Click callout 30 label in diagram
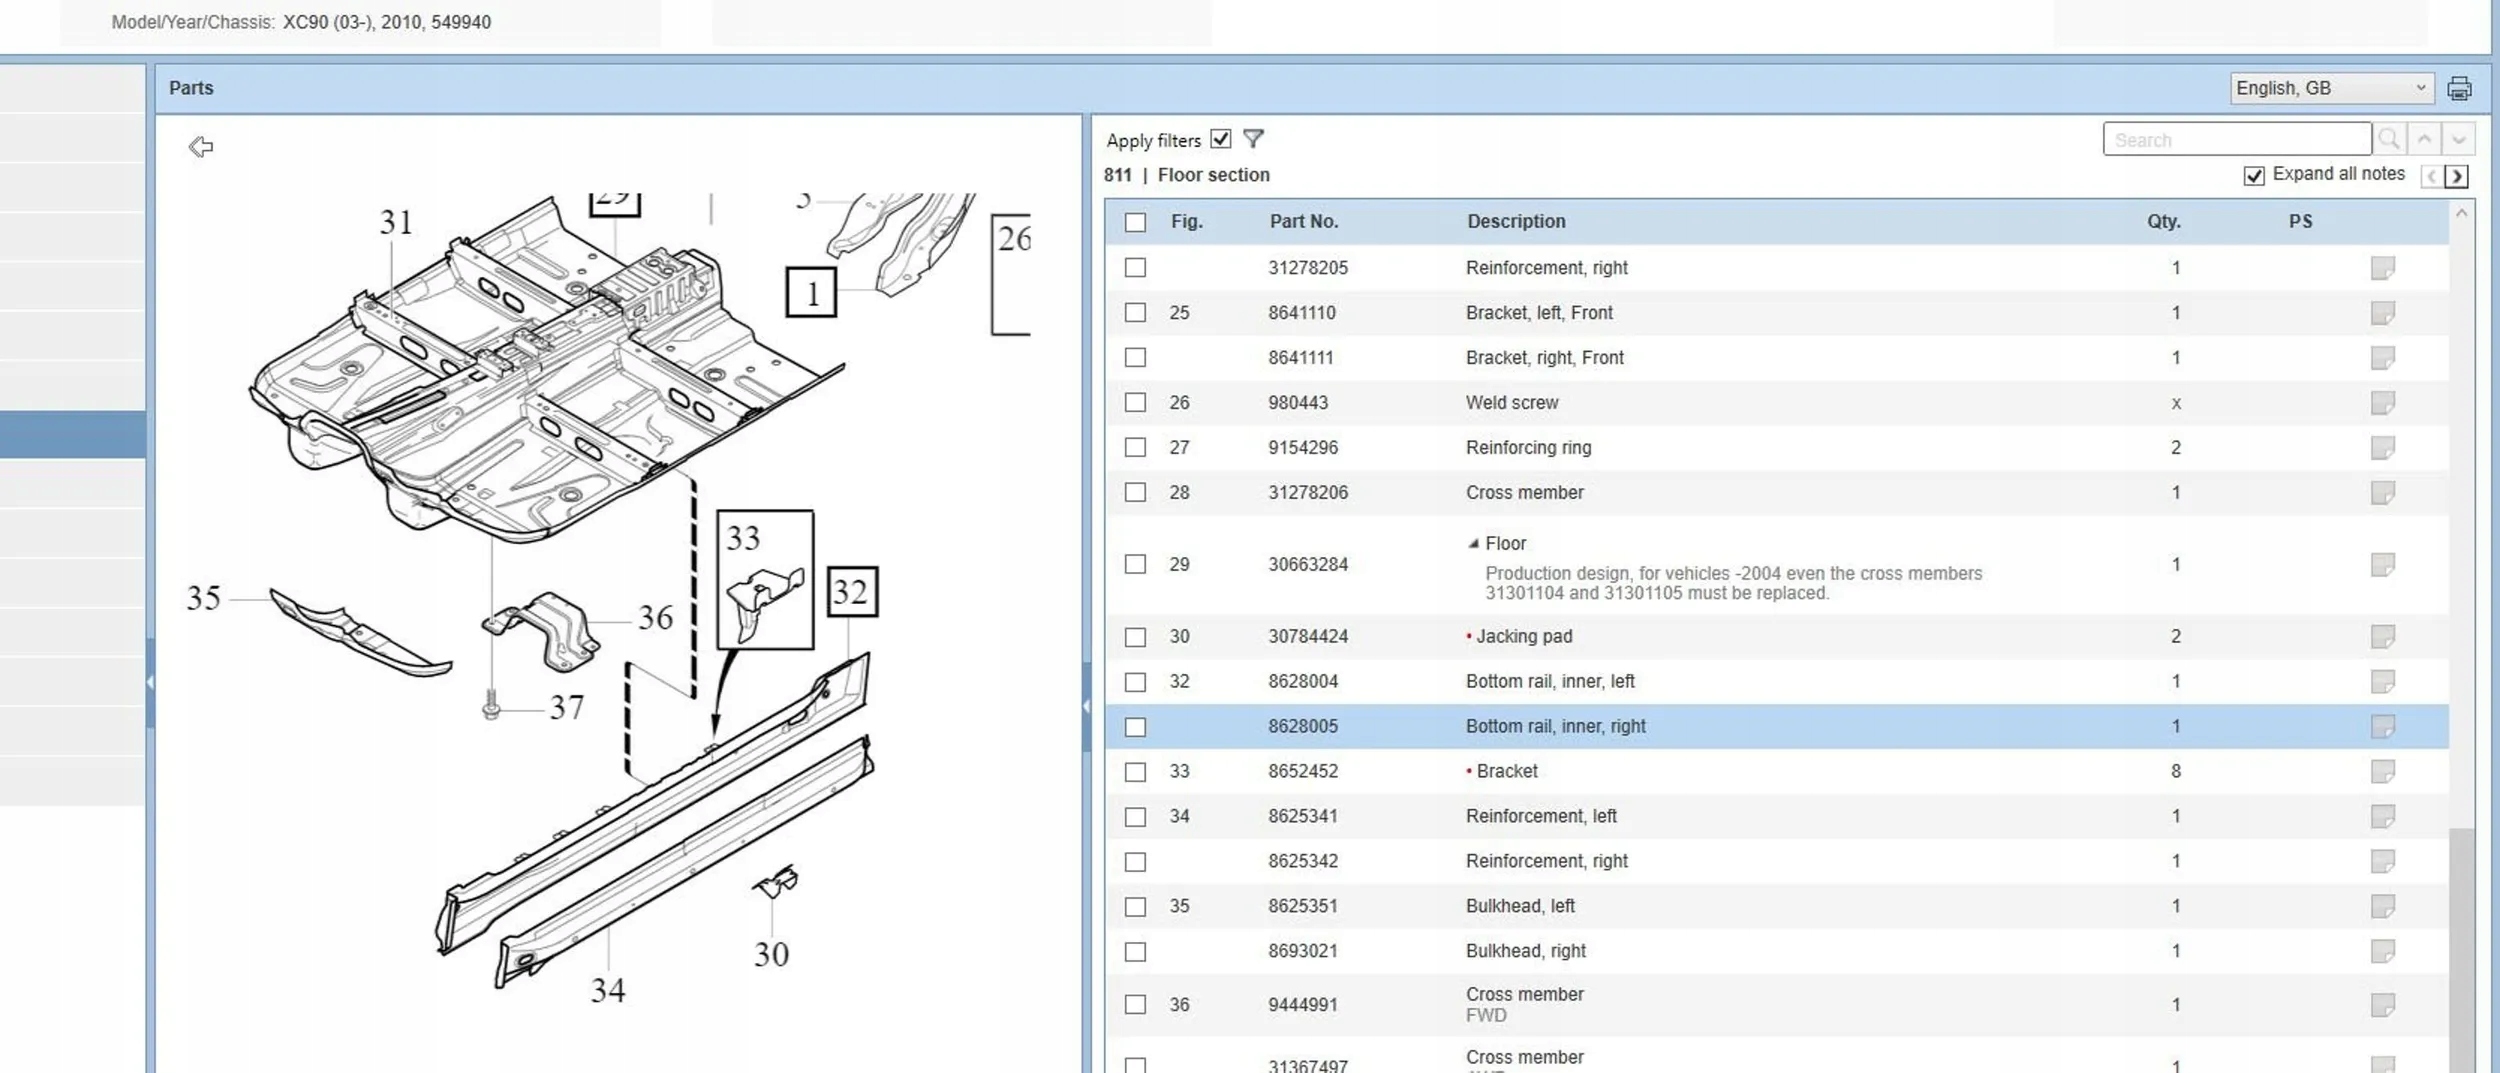 coord(771,954)
